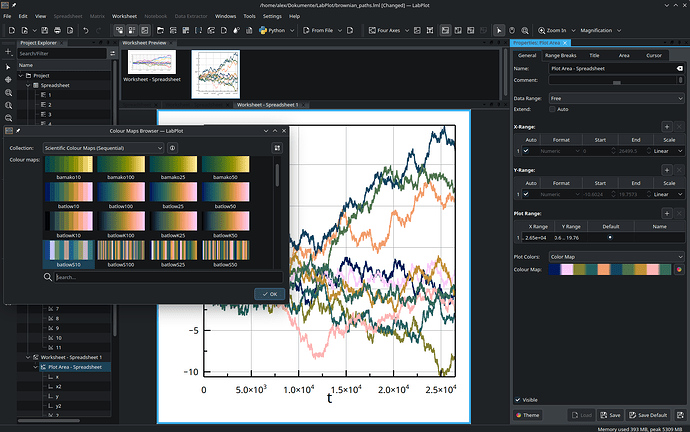Clear the Name field using clear icon
690x432 pixels.
click(678, 69)
